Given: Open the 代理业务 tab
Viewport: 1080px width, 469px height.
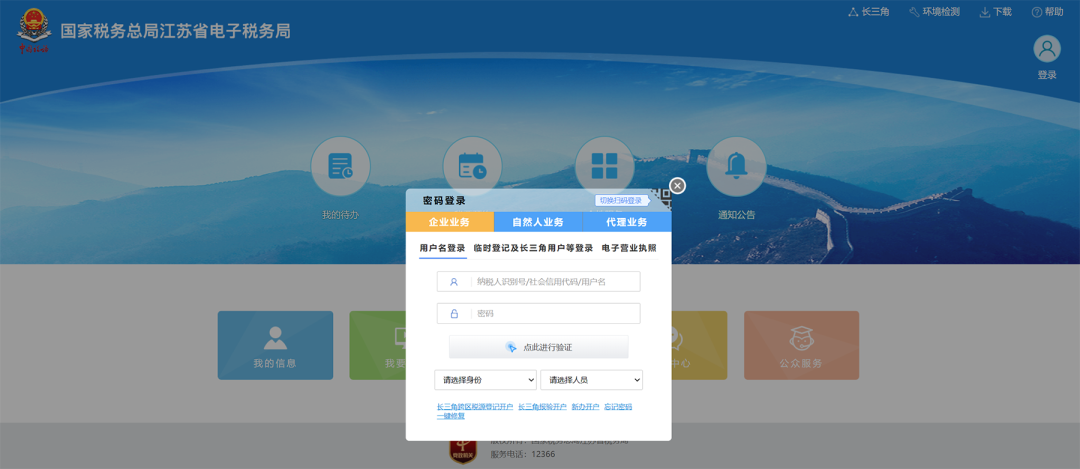Looking at the screenshot, I should coord(627,222).
